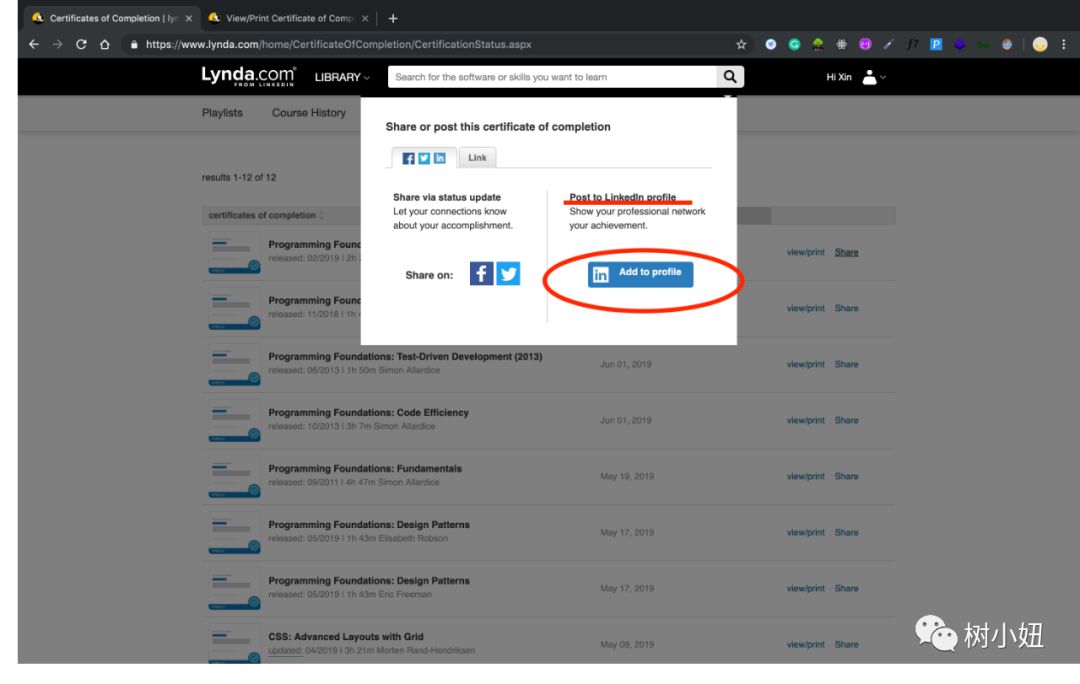Click the Lynda.com logo
1080x684 pixels.
point(249,76)
